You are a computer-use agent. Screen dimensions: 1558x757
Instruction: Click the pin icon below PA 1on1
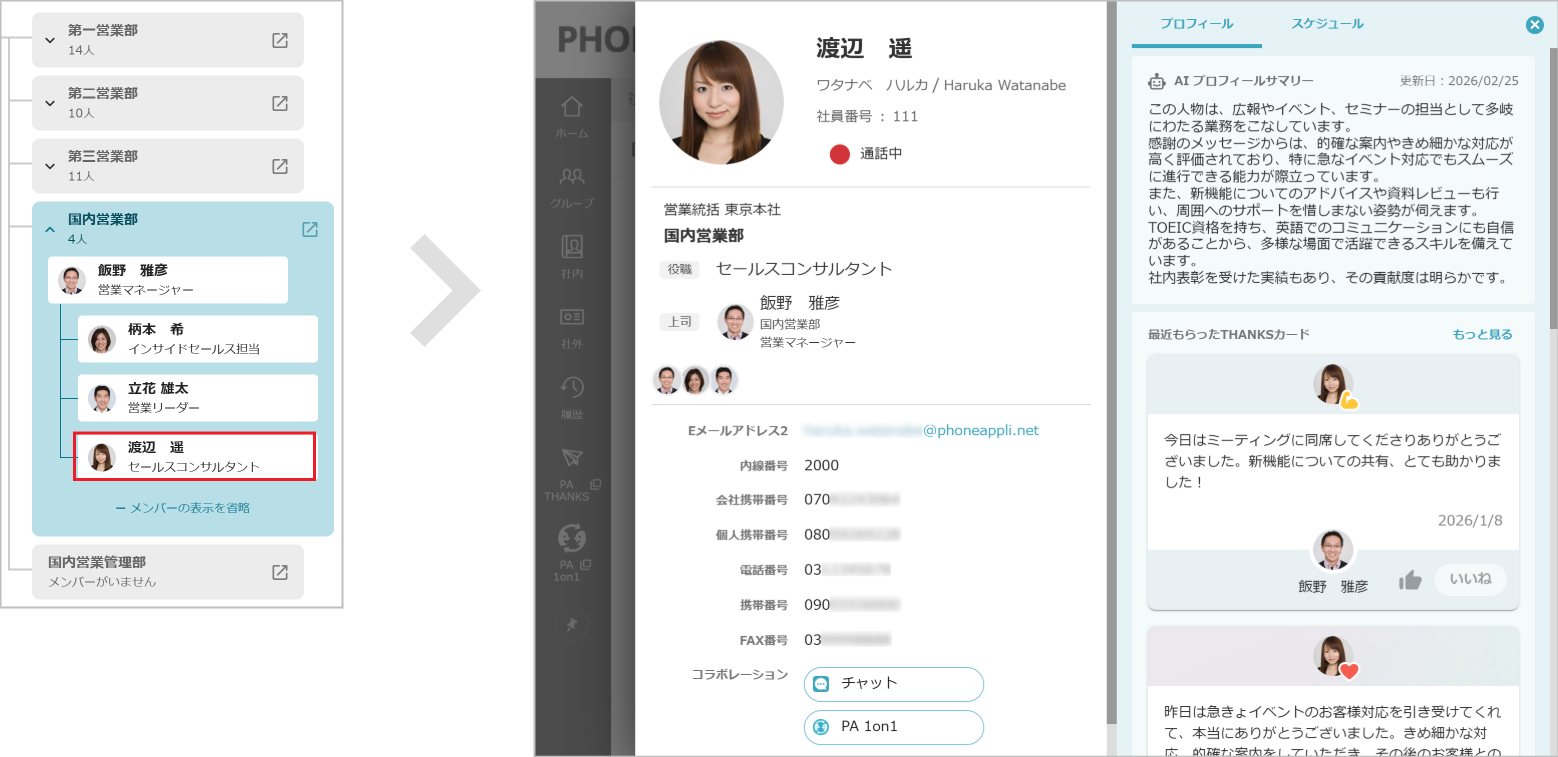(571, 624)
